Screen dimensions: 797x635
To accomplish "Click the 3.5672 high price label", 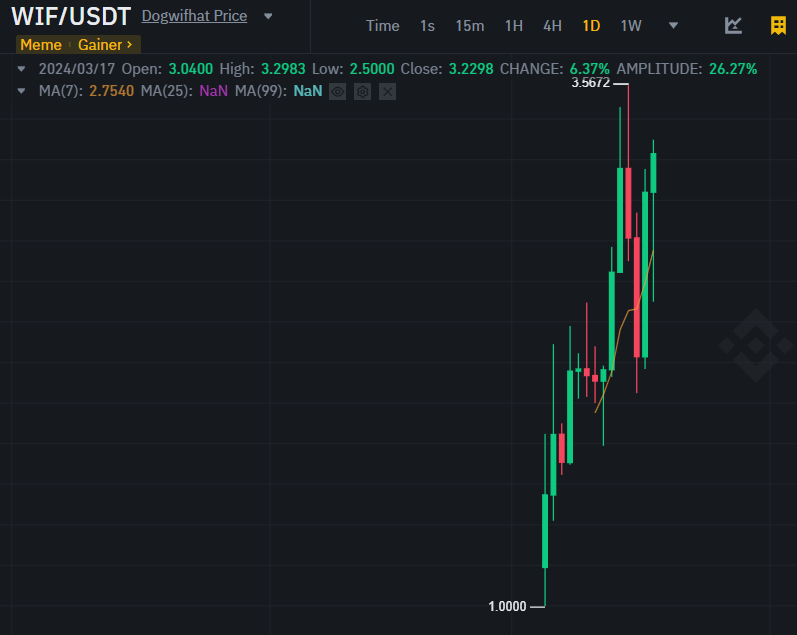I will pyautogui.click(x=591, y=83).
